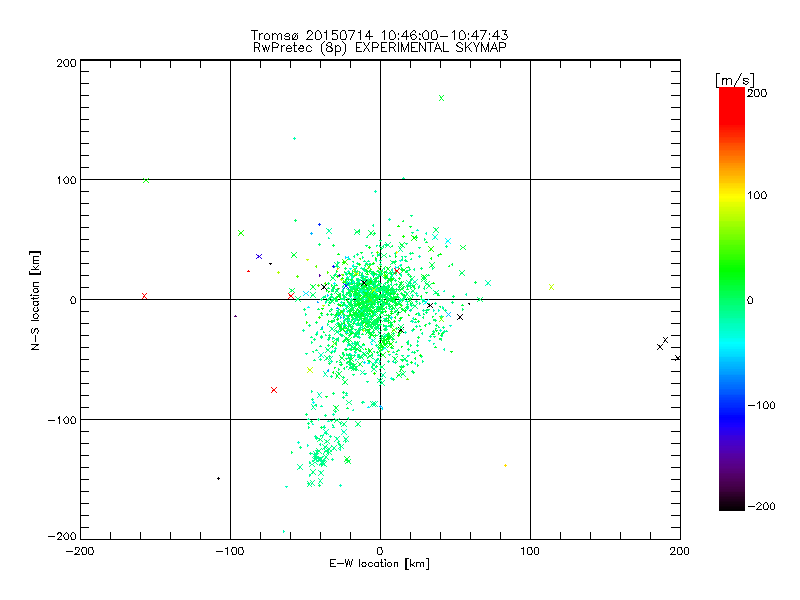This screenshot has height=600, width=800.
Task: Click the title line "Tromsø 20150714 10:46:00-10:47:43"
Action: tap(380, 35)
